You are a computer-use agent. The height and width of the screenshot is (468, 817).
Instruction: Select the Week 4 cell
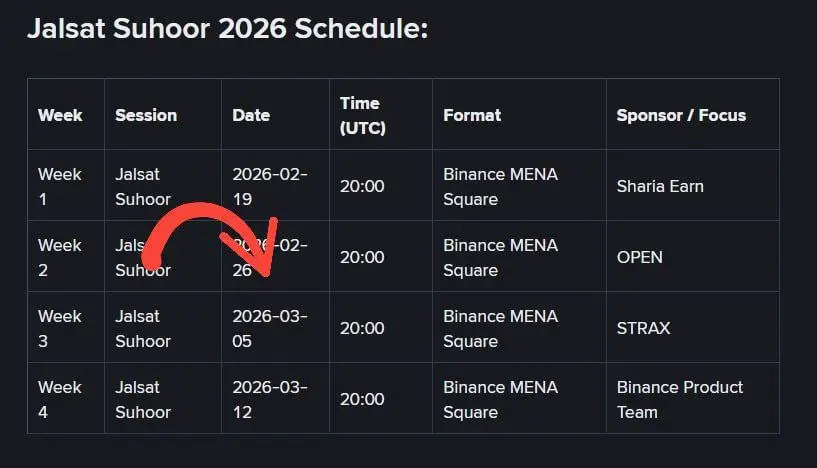tap(60, 399)
